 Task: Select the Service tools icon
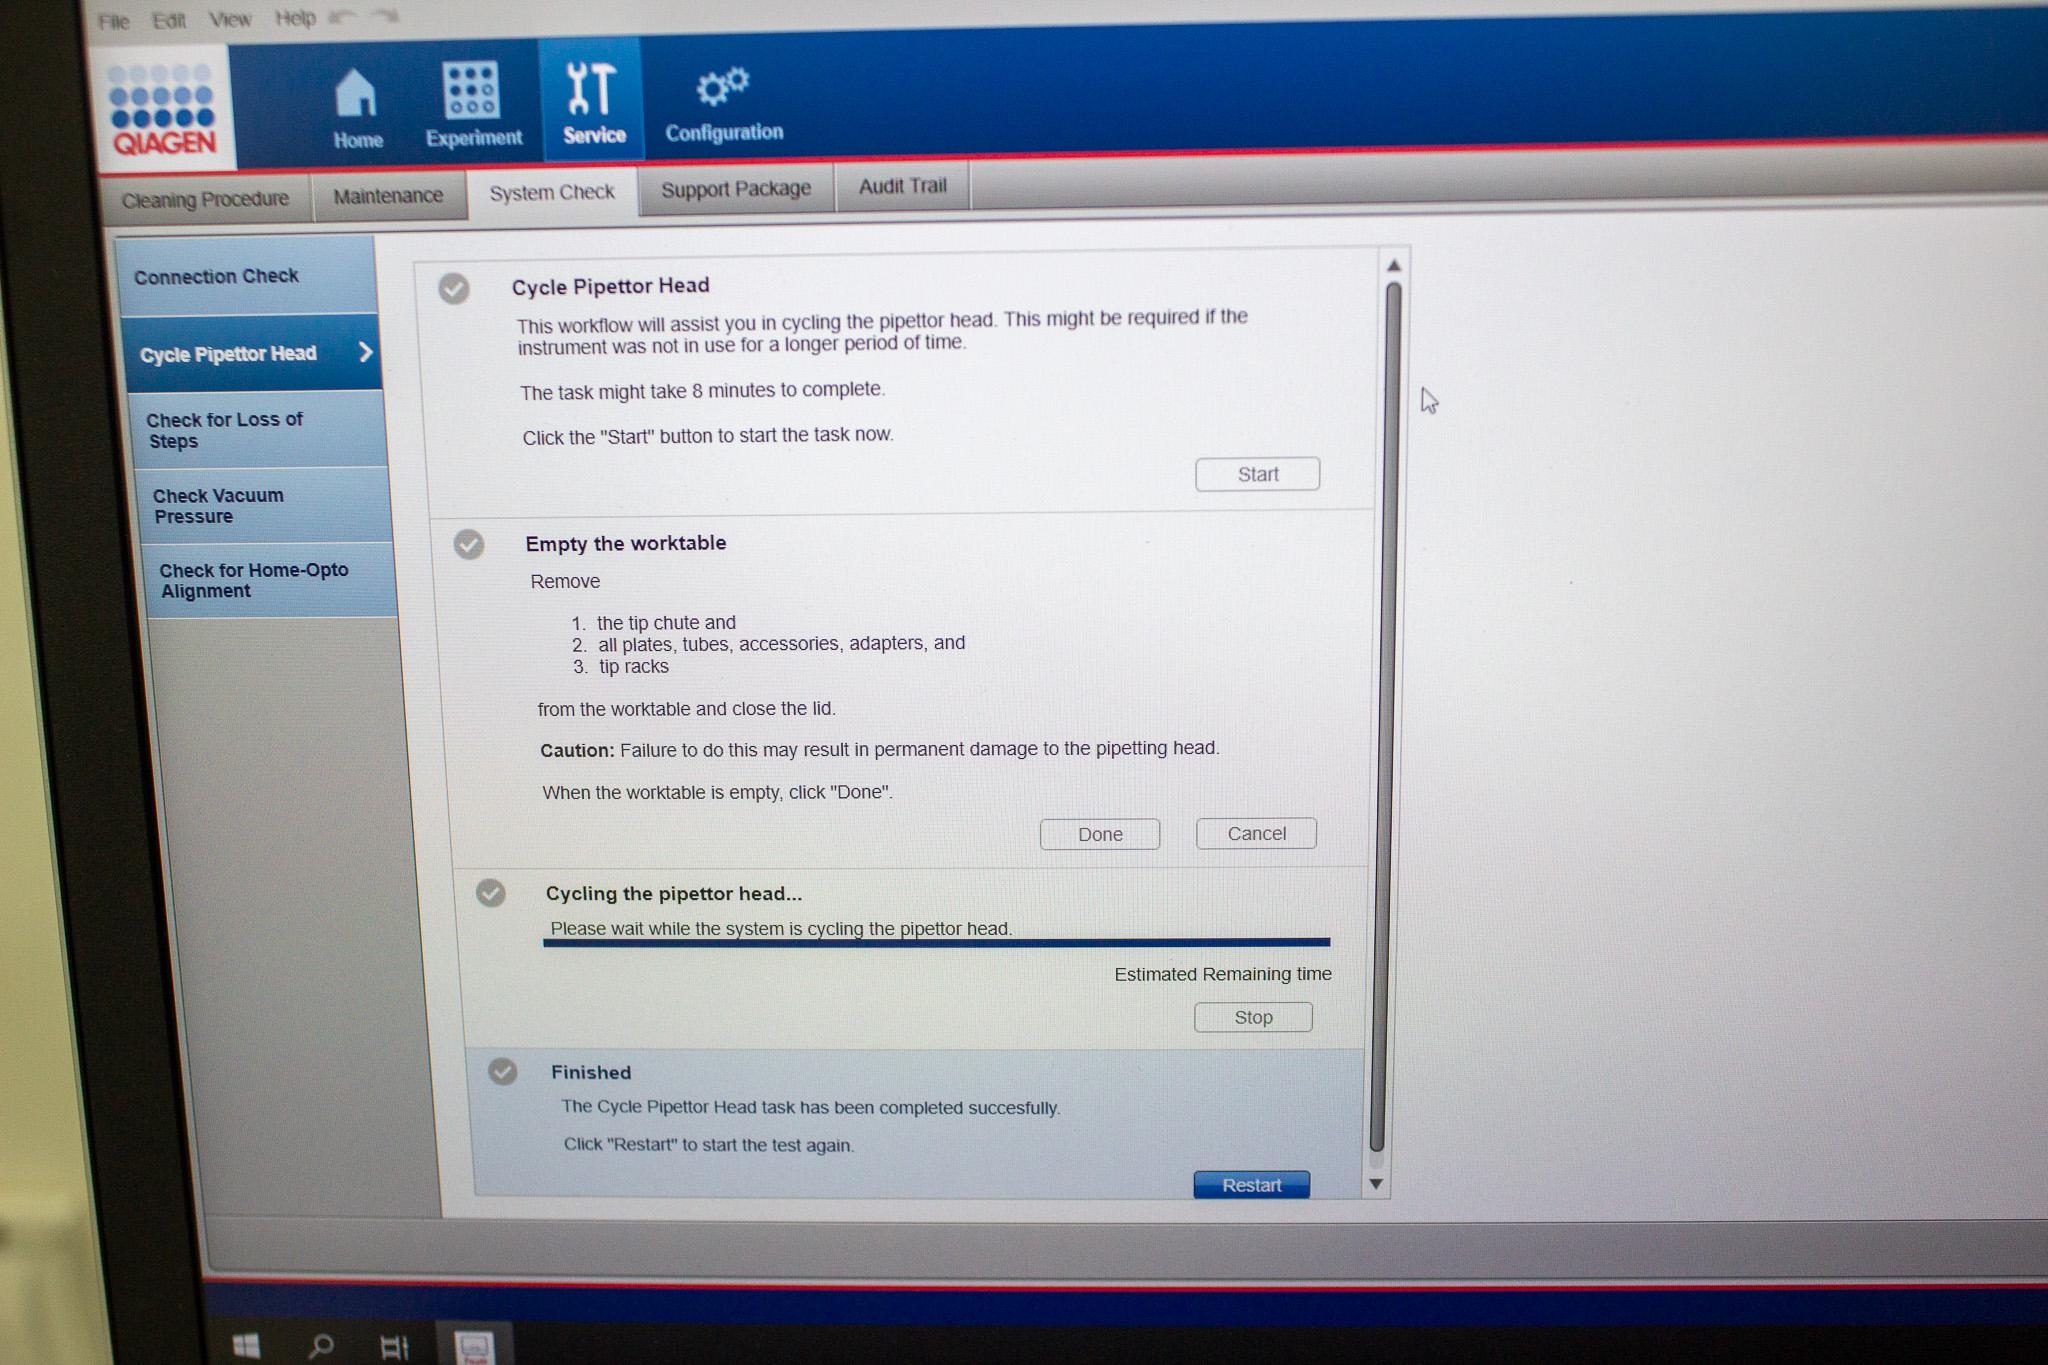(x=591, y=90)
